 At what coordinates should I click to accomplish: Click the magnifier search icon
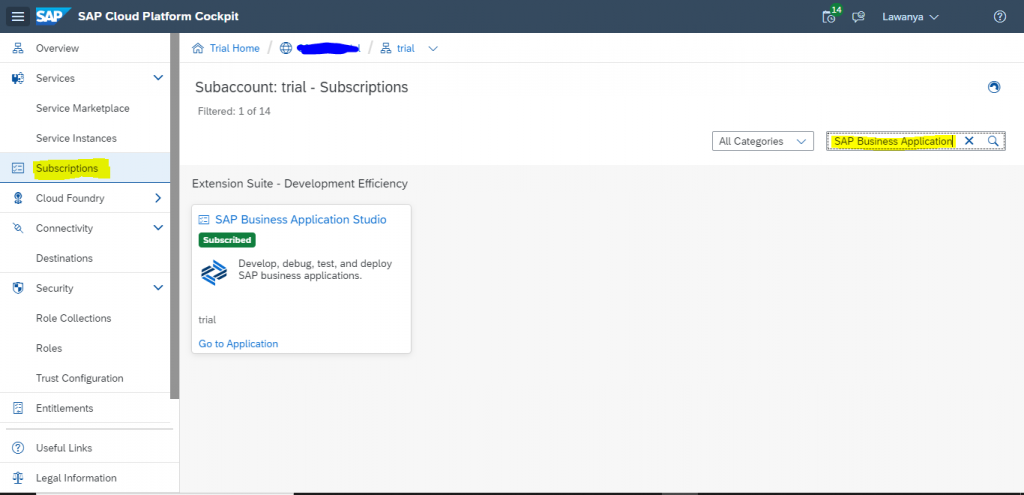pos(992,141)
